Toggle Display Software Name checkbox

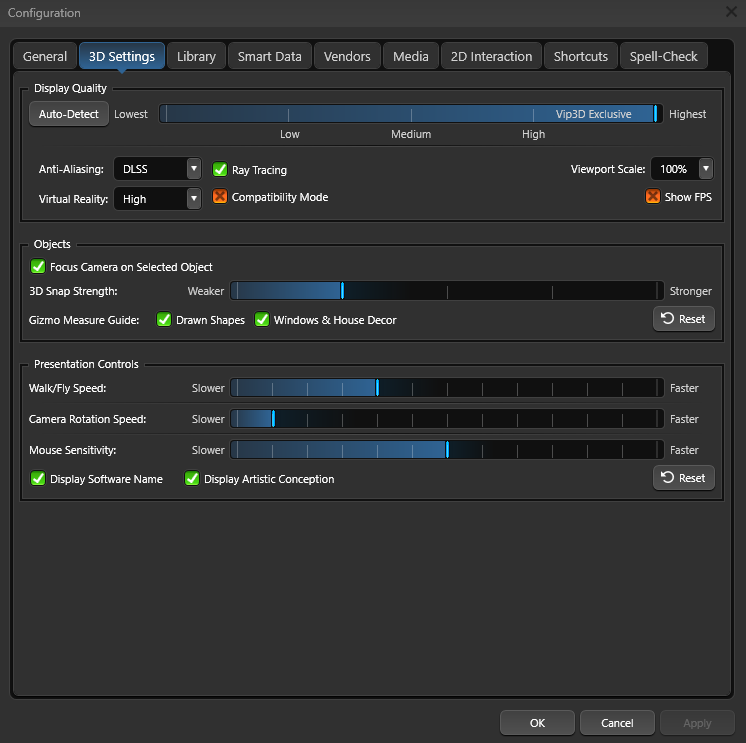click(x=38, y=479)
